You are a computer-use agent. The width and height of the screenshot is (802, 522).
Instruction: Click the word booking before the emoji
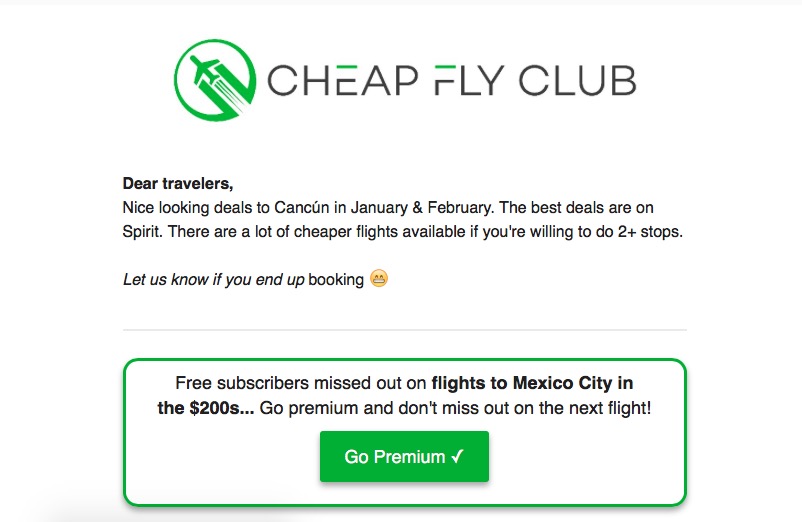click(336, 280)
